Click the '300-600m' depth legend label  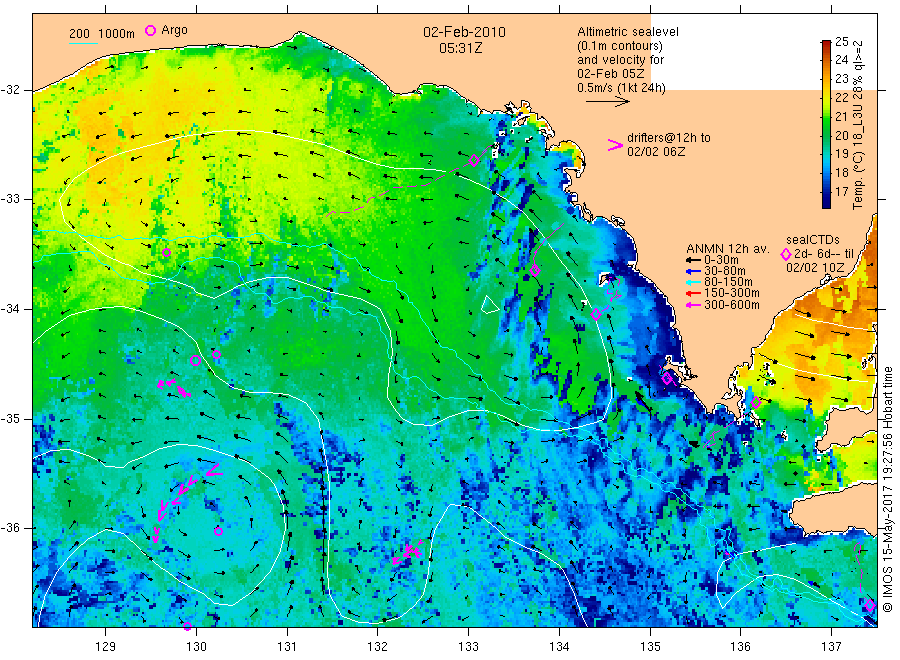click(731, 305)
